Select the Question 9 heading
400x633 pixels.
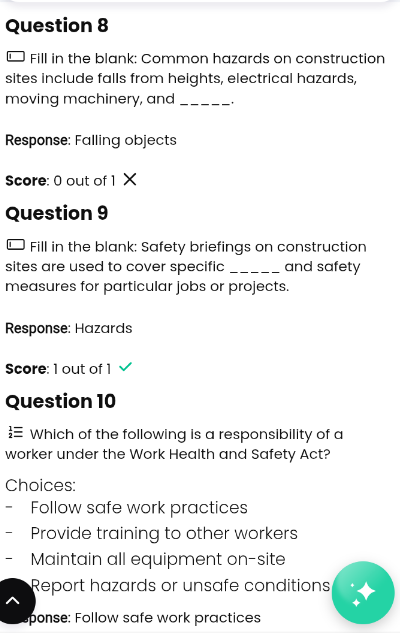(x=57, y=213)
